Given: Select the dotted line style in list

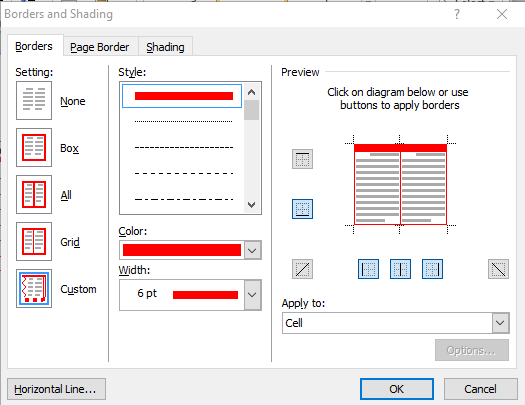Looking at the screenshot, I should (183, 122).
